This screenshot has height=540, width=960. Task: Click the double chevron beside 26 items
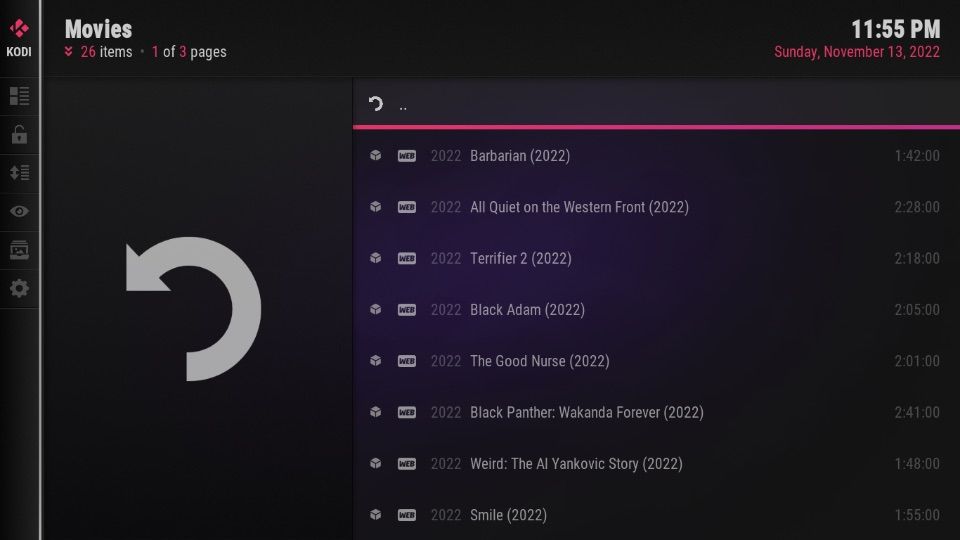(x=69, y=51)
